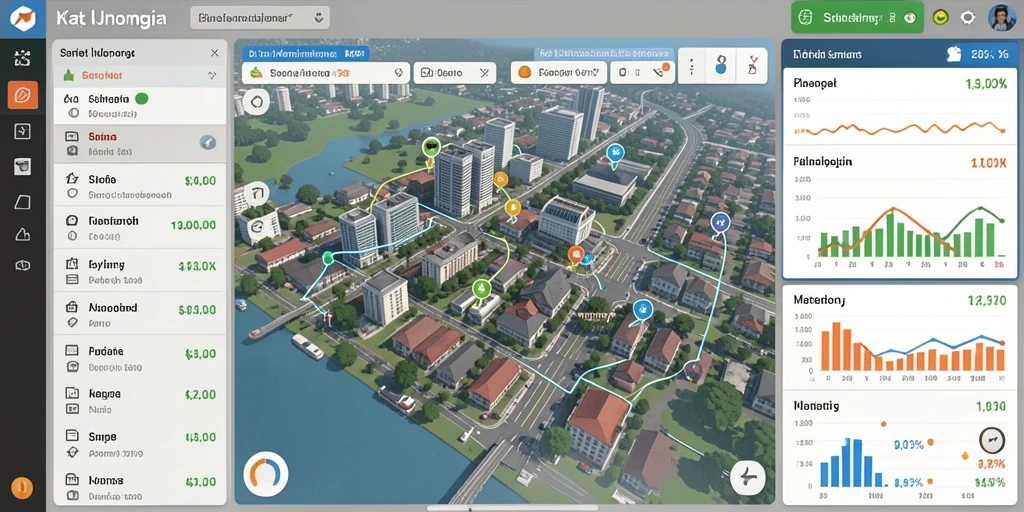This screenshot has height=512, width=1024.
Task: Open the blue map tab at upper left
Action: (306, 54)
